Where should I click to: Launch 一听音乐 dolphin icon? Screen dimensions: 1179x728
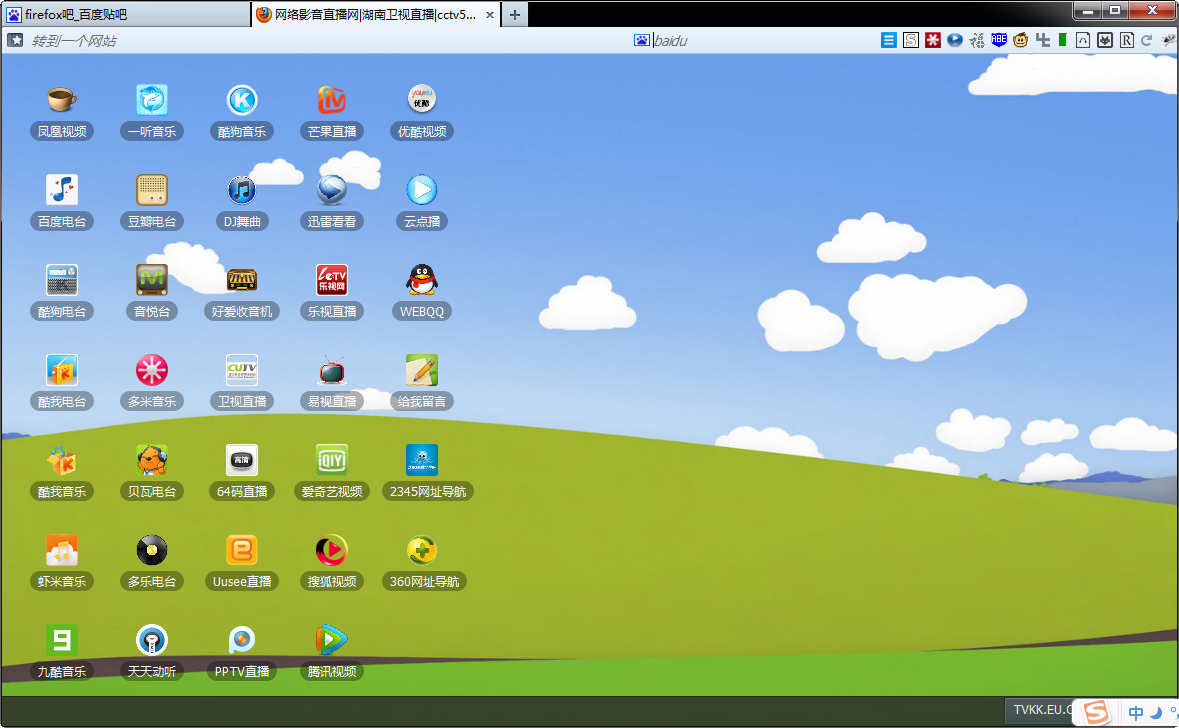click(x=152, y=99)
